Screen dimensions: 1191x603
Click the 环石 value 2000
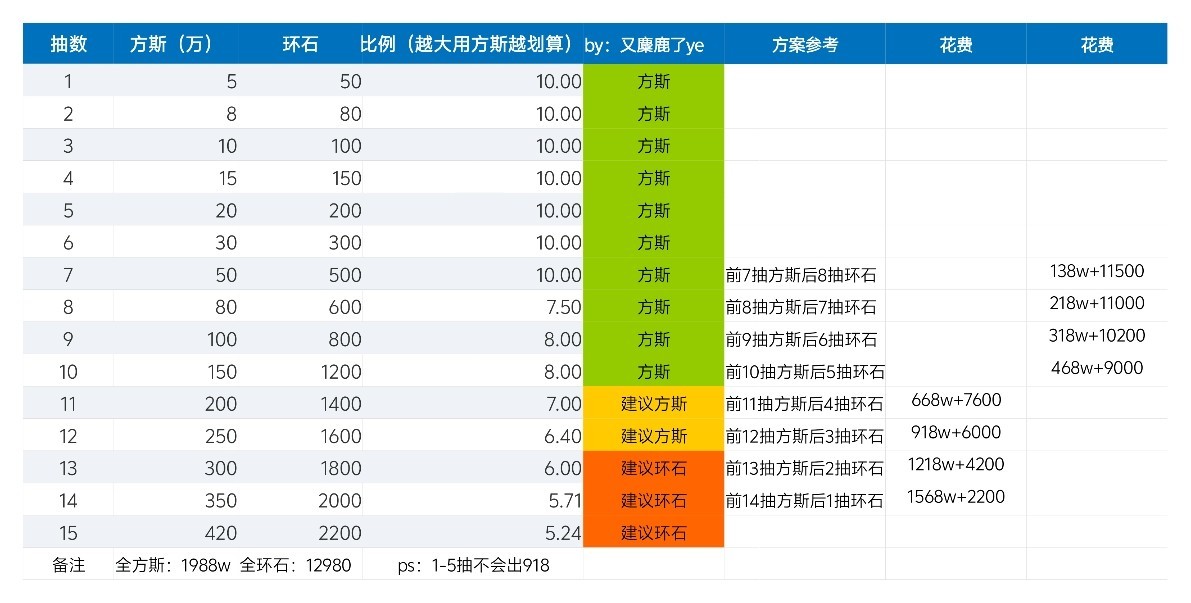(x=340, y=500)
